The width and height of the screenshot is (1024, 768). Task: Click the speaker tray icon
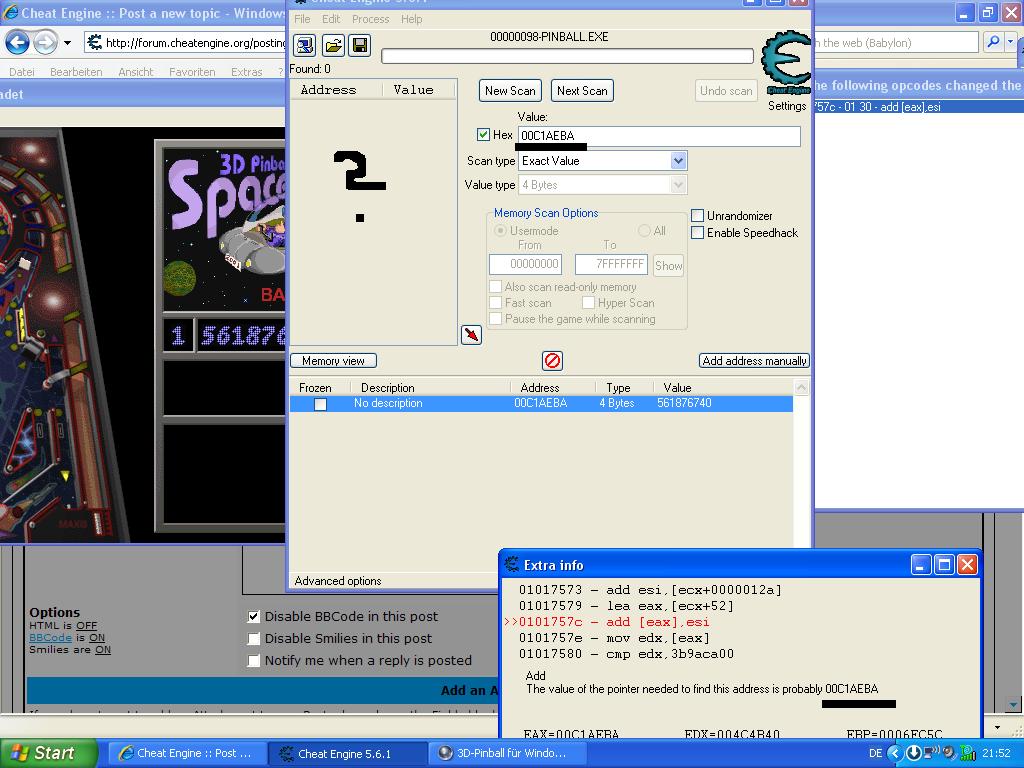[949, 754]
